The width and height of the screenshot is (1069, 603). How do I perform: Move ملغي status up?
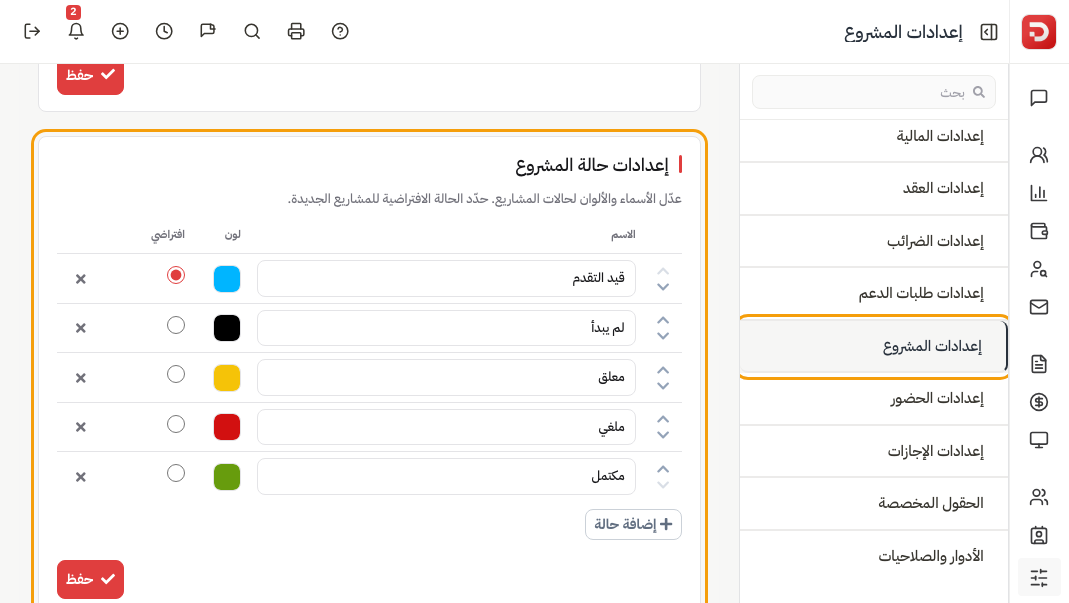(x=663, y=419)
